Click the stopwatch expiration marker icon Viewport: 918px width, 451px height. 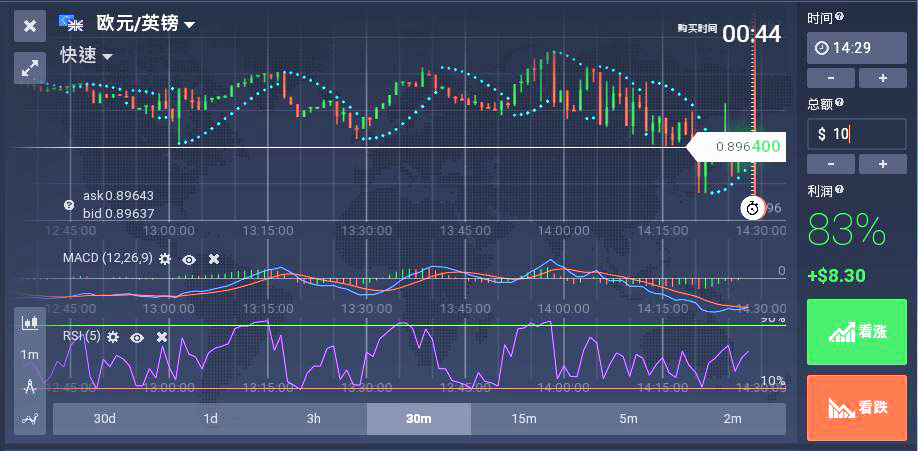[x=752, y=208]
